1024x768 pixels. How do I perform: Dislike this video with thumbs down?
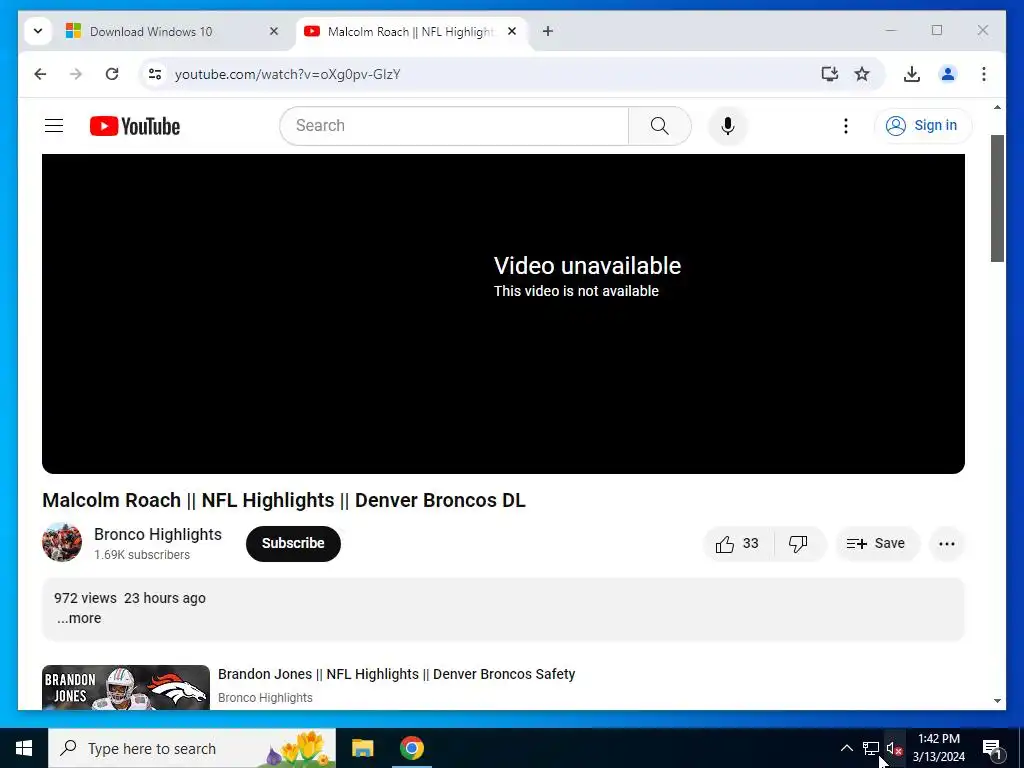click(798, 543)
